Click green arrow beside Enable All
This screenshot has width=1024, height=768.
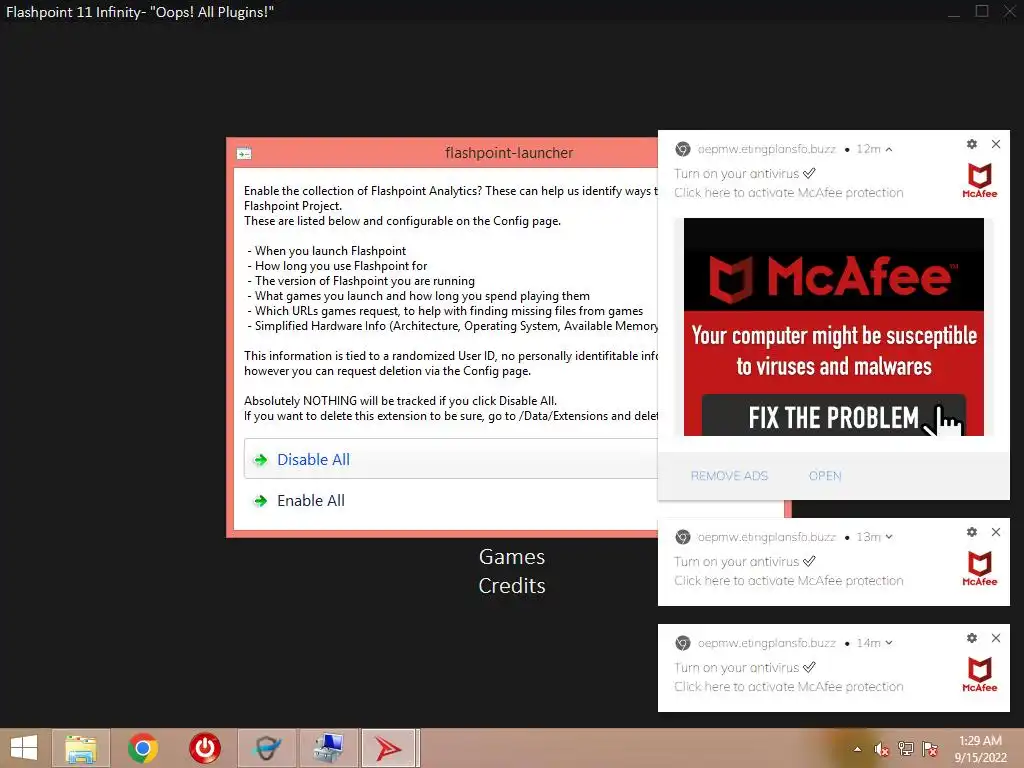point(261,501)
